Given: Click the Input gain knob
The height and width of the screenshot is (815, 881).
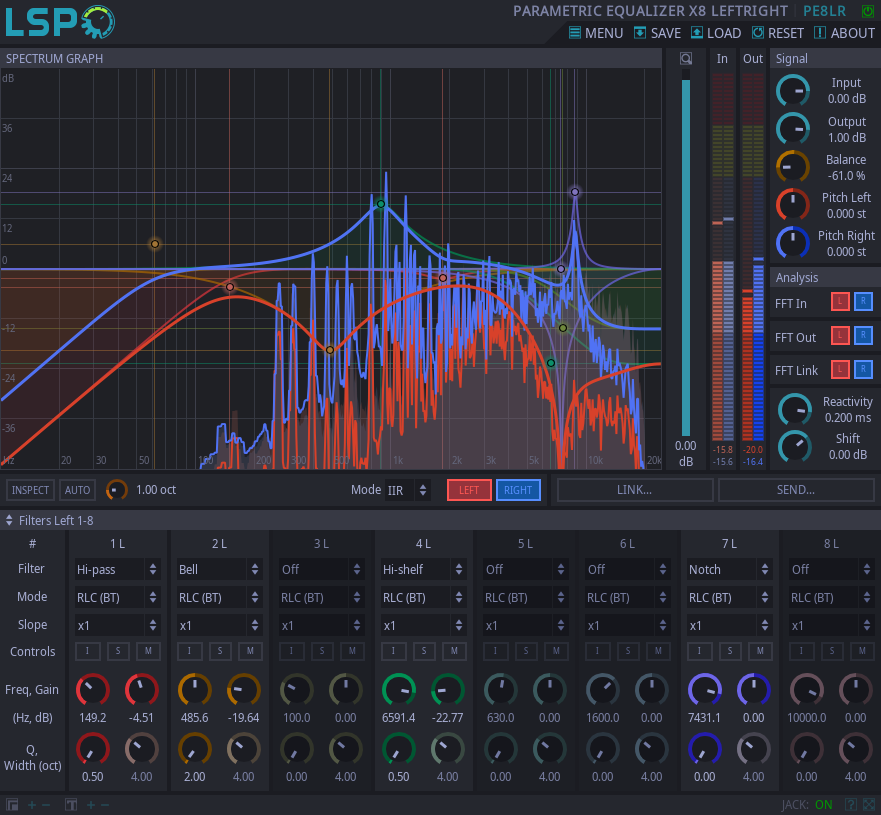Looking at the screenshot, I should 793,90.
